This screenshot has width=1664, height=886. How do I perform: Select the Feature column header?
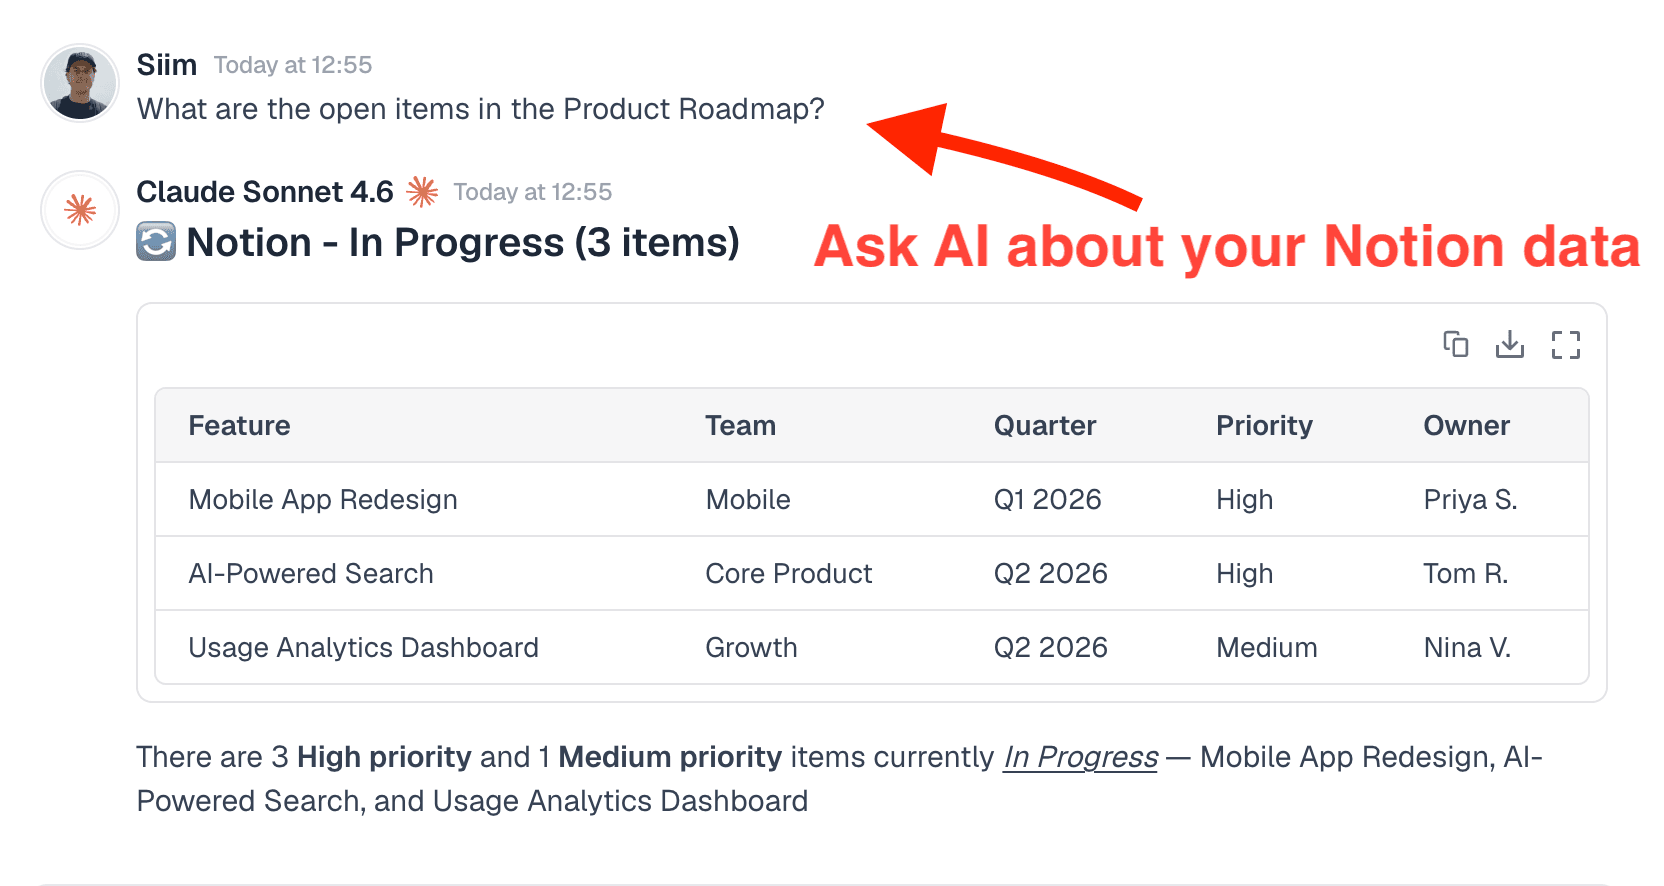239,425
